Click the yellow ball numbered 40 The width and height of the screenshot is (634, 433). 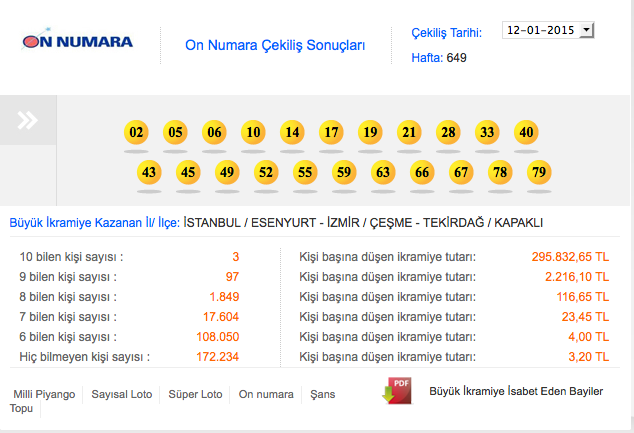[x=526, y=132]
